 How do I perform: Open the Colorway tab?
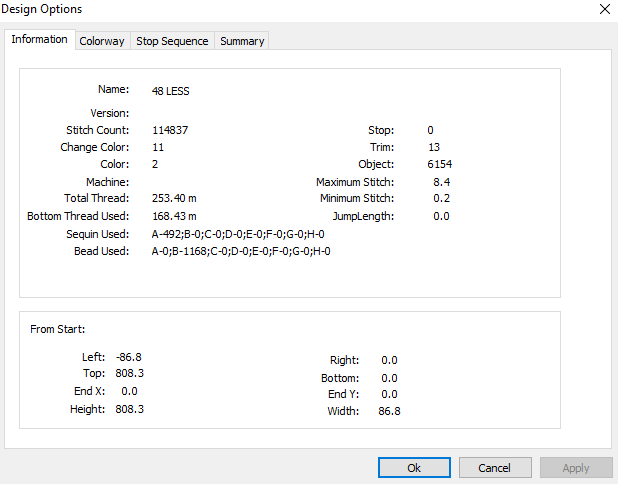pos(102,41)
